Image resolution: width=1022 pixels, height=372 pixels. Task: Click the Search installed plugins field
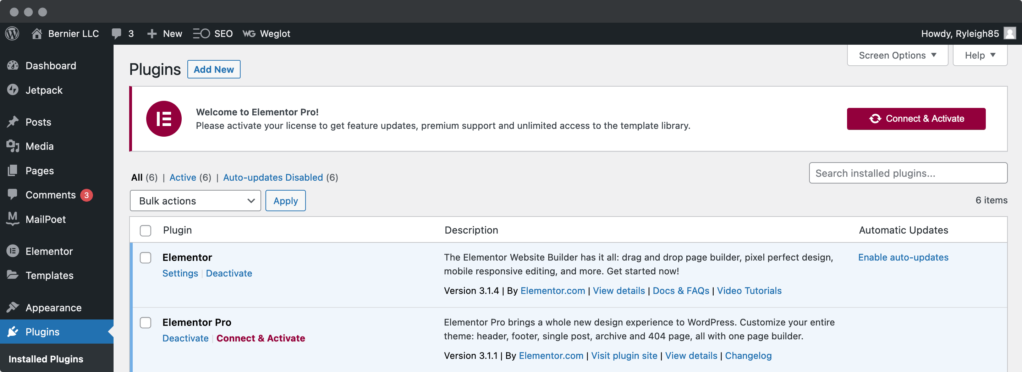(908, 173)
